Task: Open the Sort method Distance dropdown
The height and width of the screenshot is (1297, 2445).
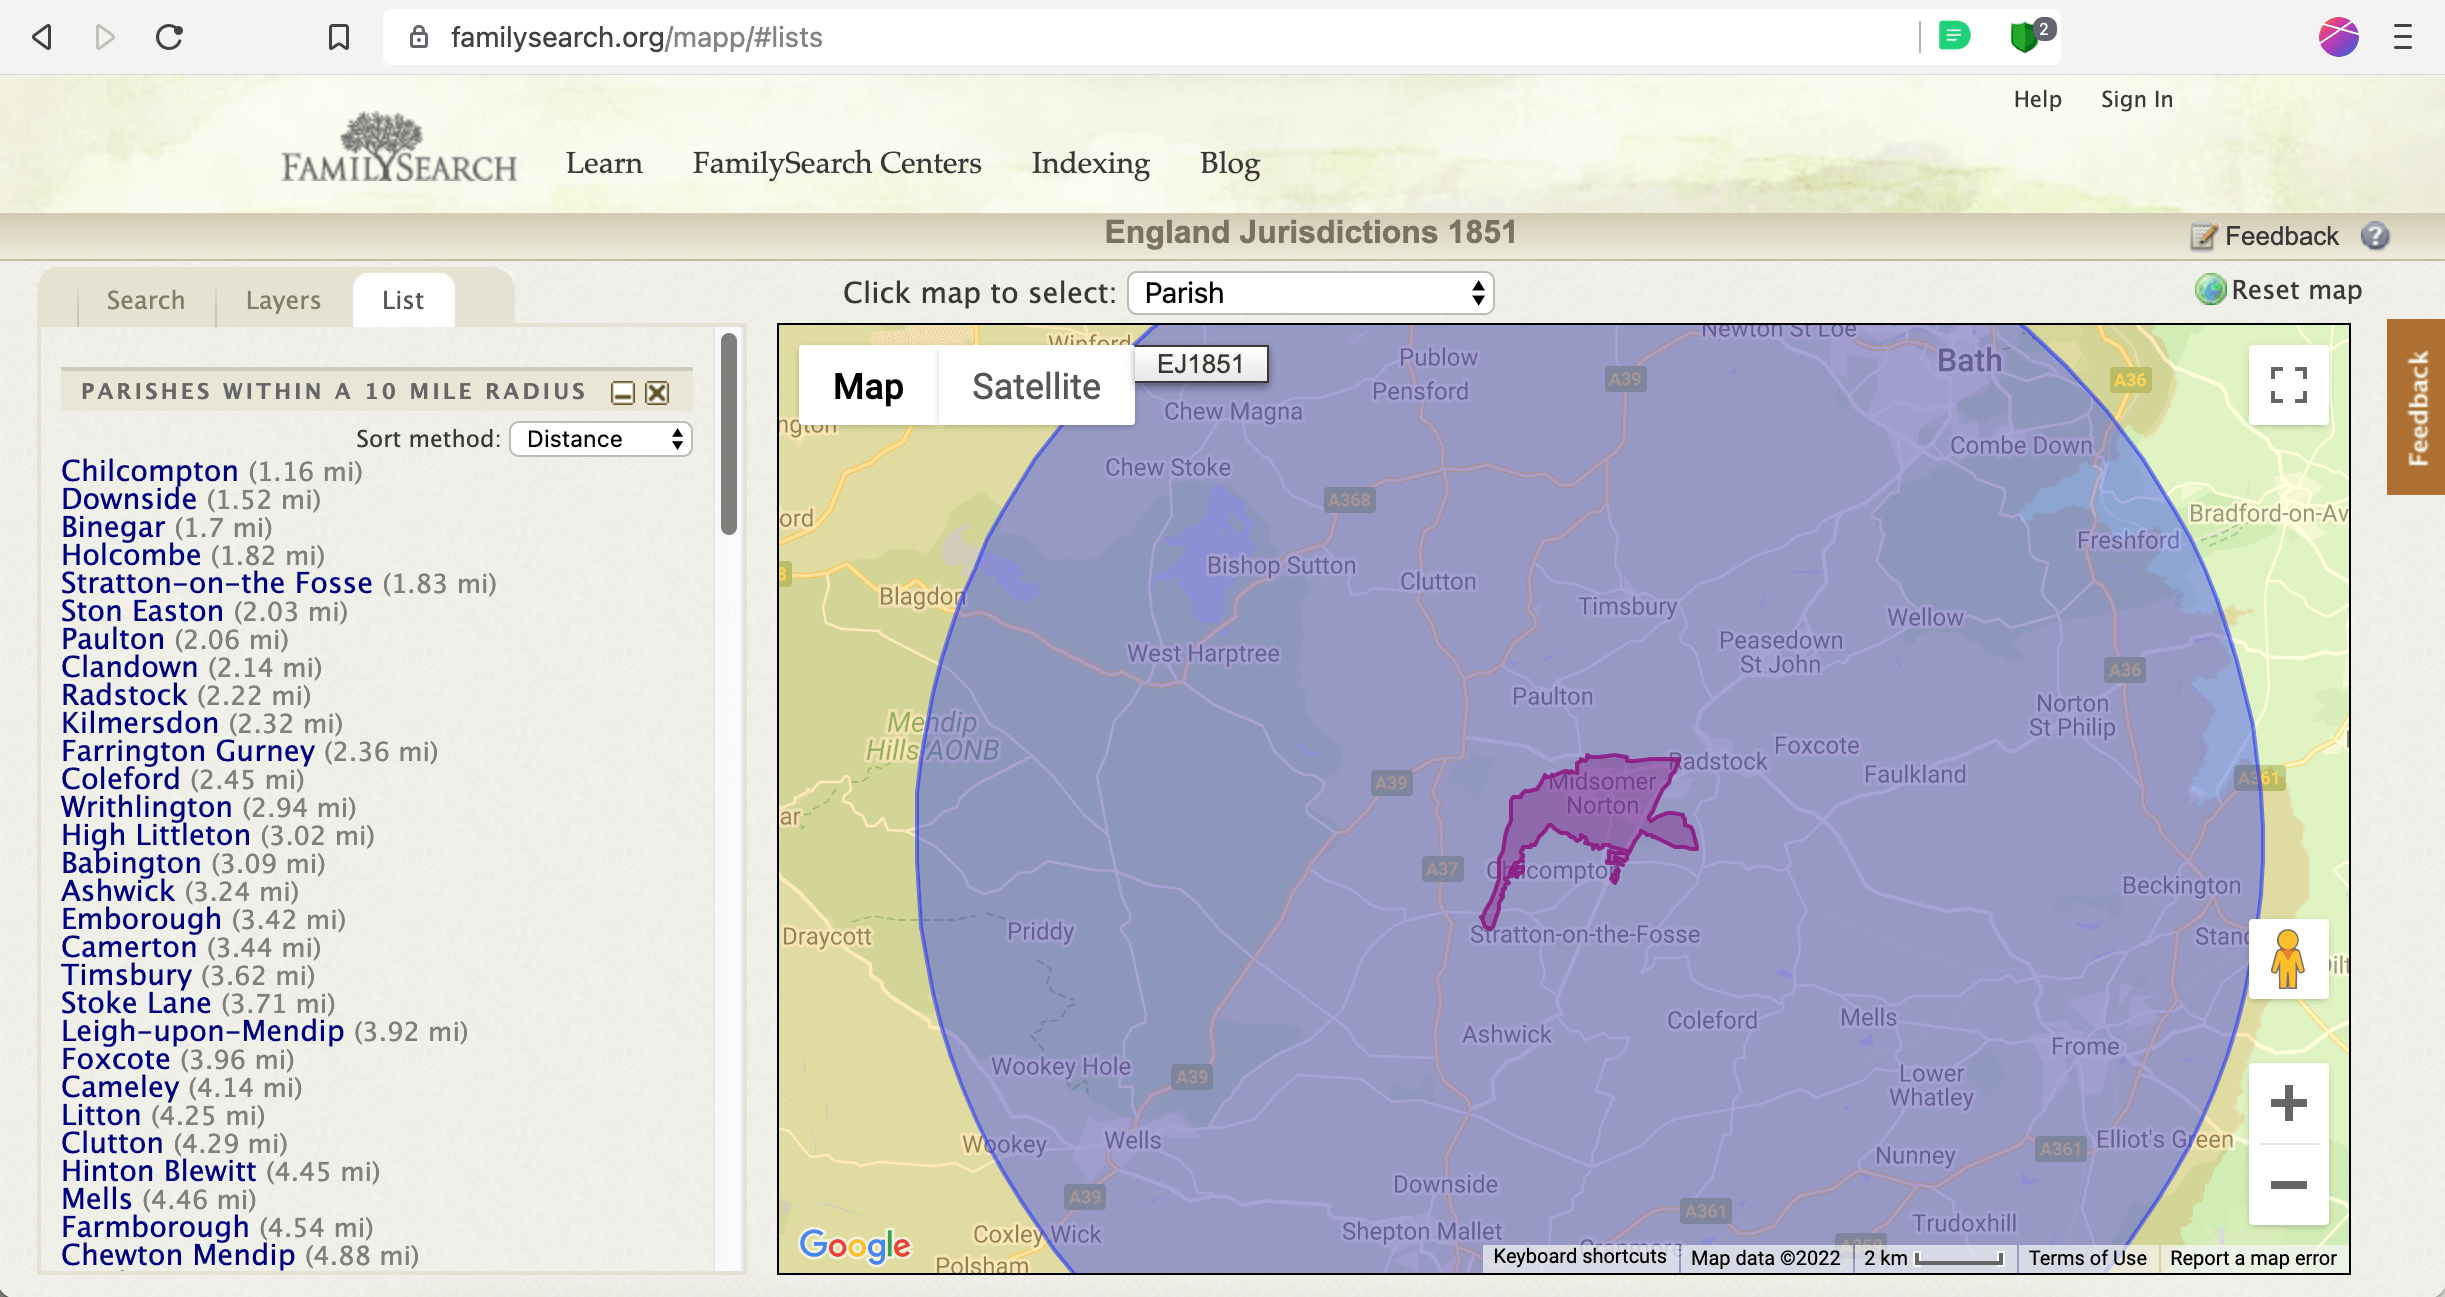Action: (601, 439)
